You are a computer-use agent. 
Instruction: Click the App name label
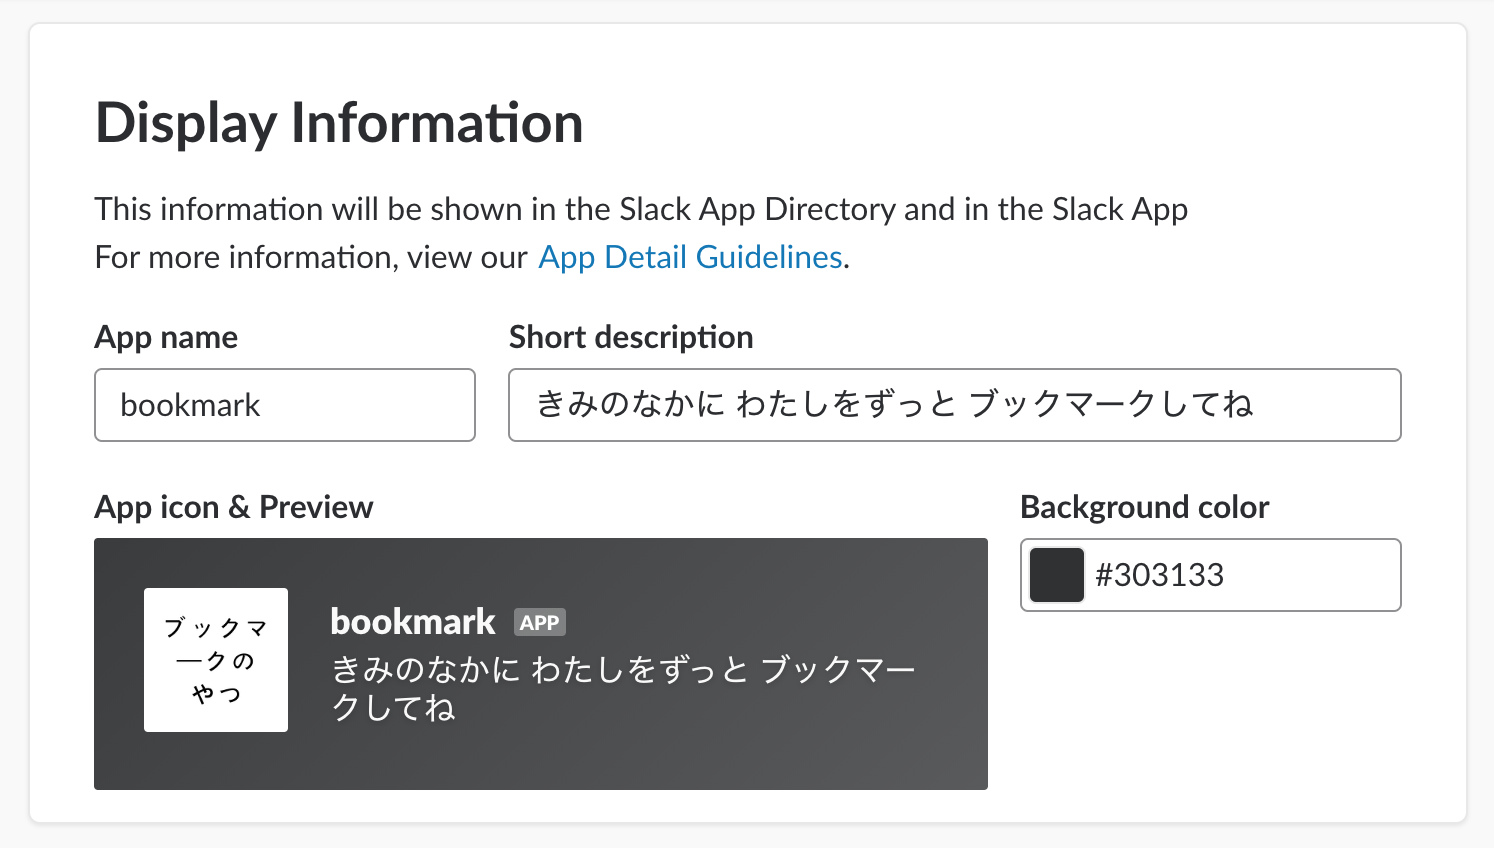coord(166,337)
